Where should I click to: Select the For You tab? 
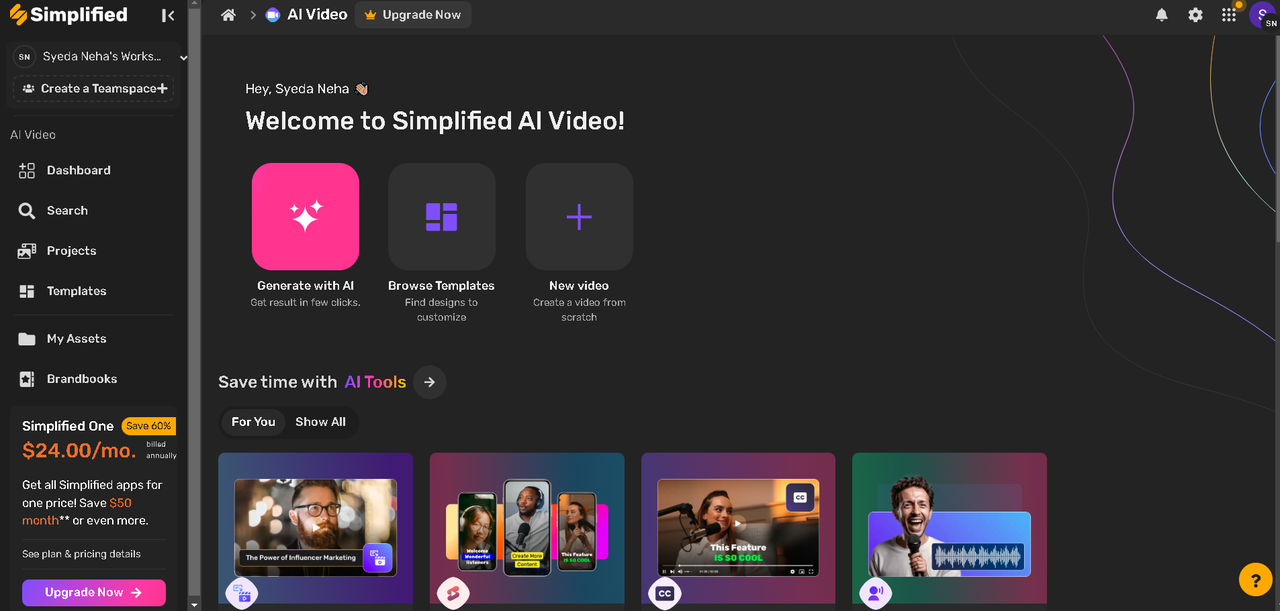coord(253,422)
